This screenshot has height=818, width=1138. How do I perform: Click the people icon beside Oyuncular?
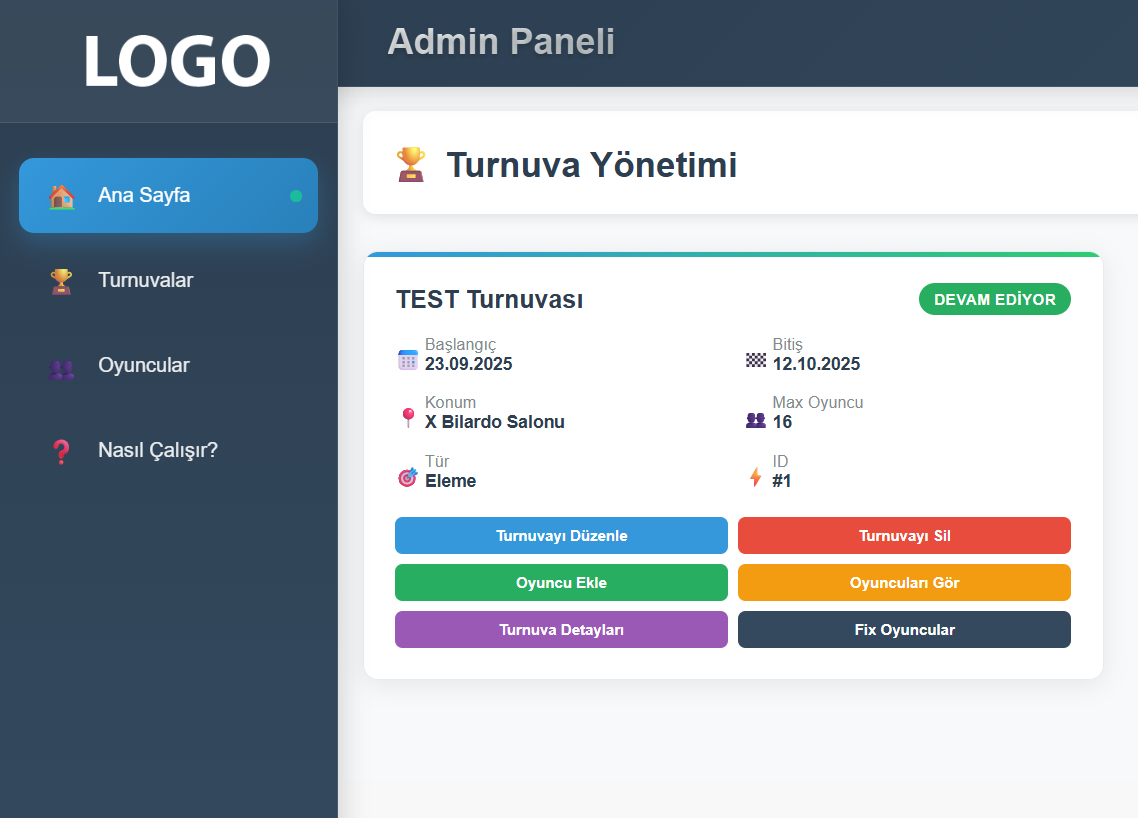pyautogui.click(x=62, y=367)
